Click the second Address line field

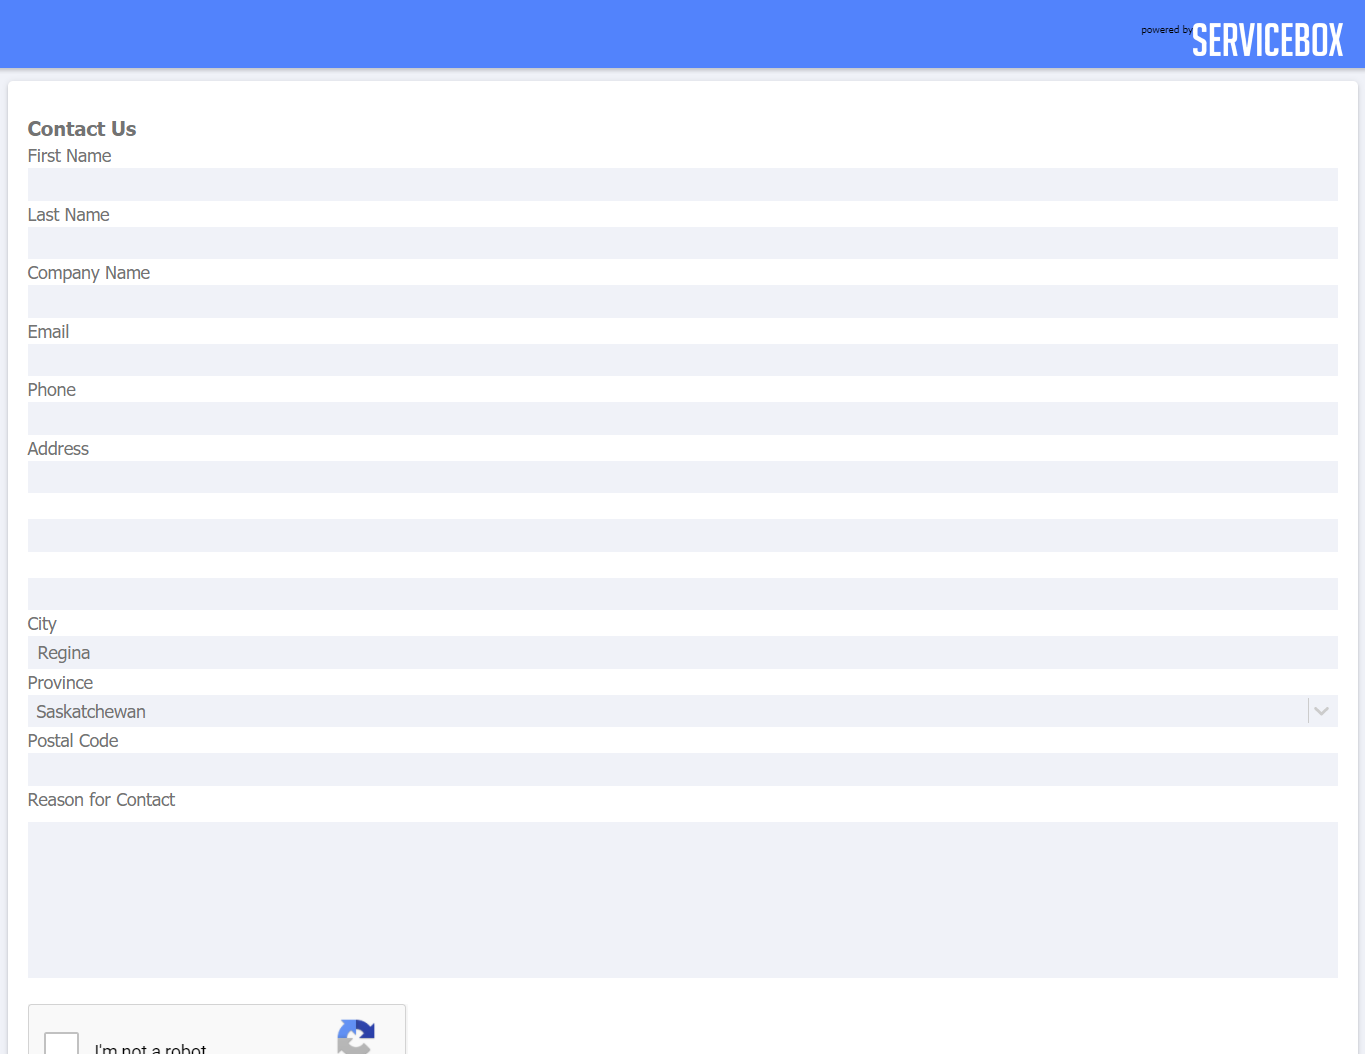pyautogui.click(x=682, y=535)
